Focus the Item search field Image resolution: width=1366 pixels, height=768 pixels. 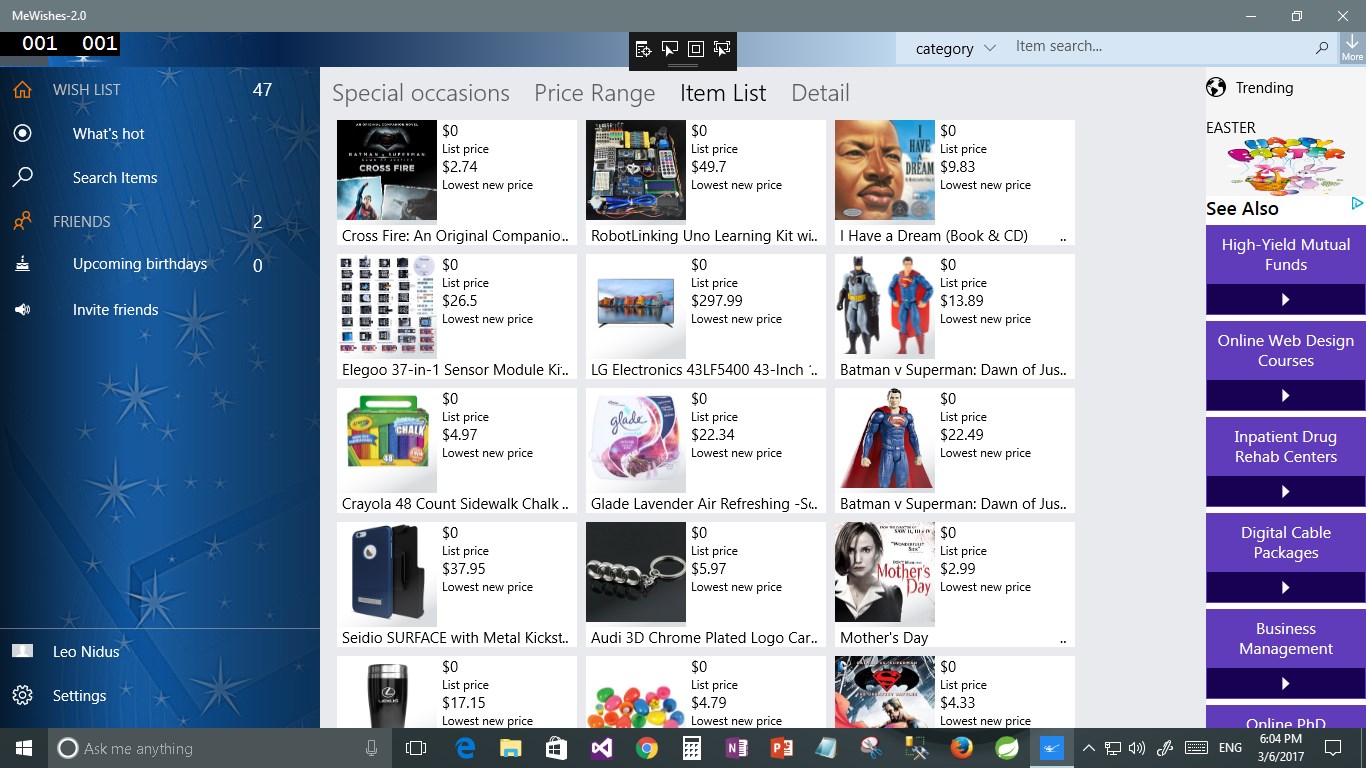(x=1159, y=46)
